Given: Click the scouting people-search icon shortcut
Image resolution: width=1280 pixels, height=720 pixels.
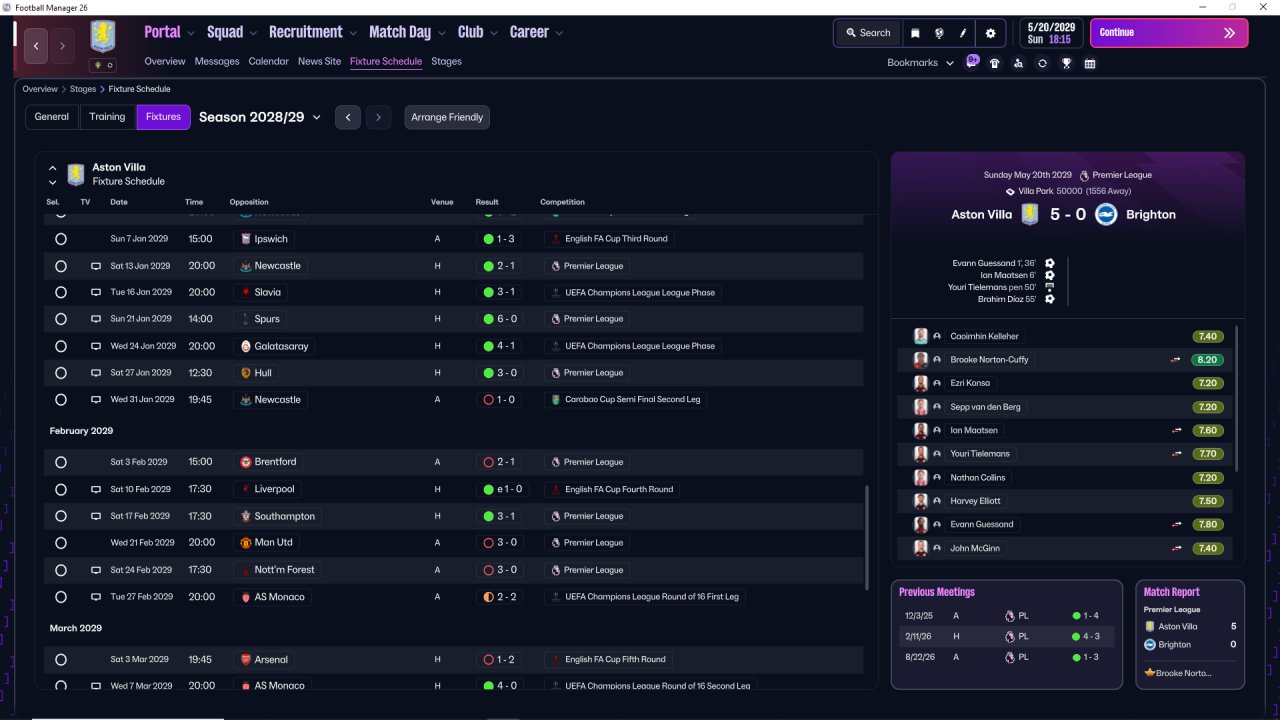Looking at the screenshot, I should 1018,63.
